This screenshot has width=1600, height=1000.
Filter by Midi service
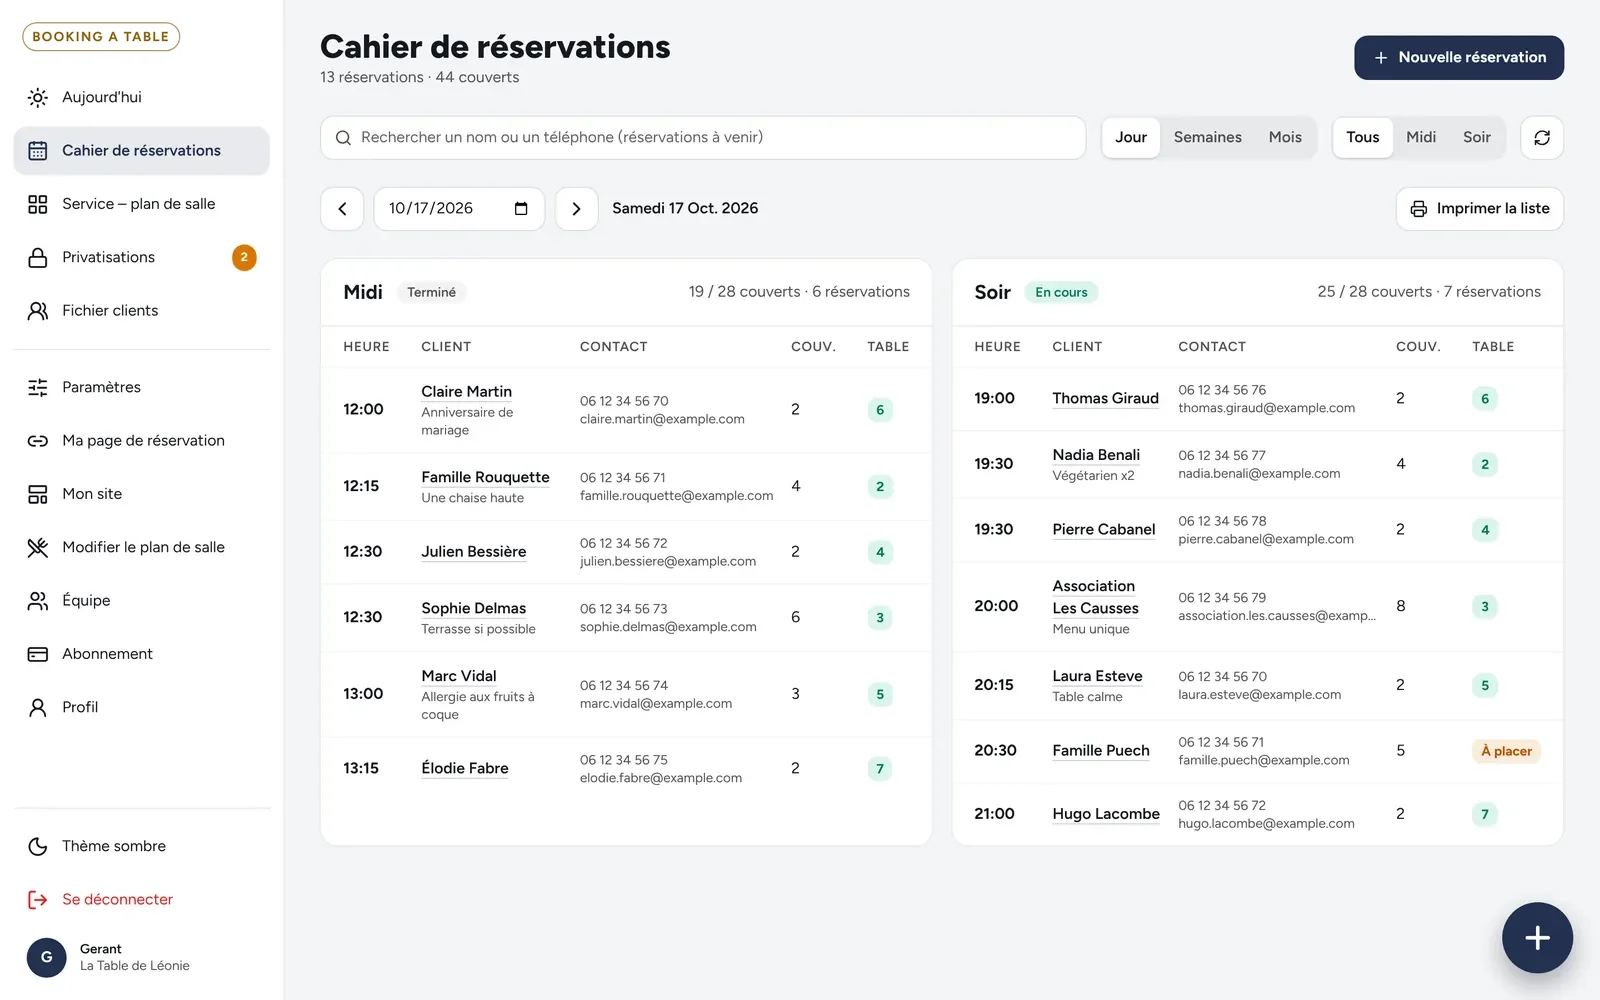point(1420,138)
